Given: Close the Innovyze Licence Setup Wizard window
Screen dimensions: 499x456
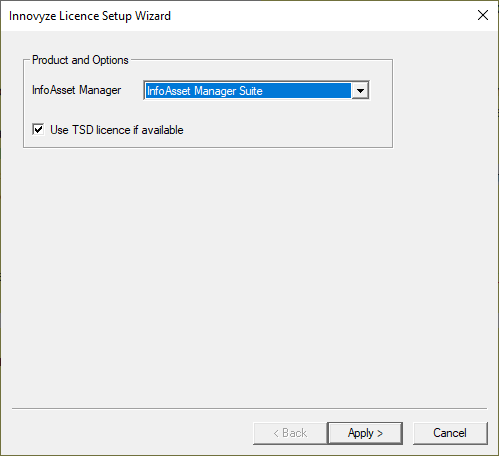Looking at the screenshot, I should pos(483,15).
